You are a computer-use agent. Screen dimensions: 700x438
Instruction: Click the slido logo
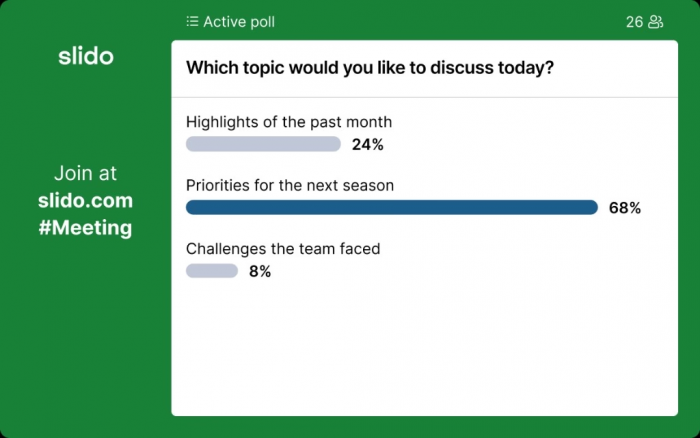86,56
